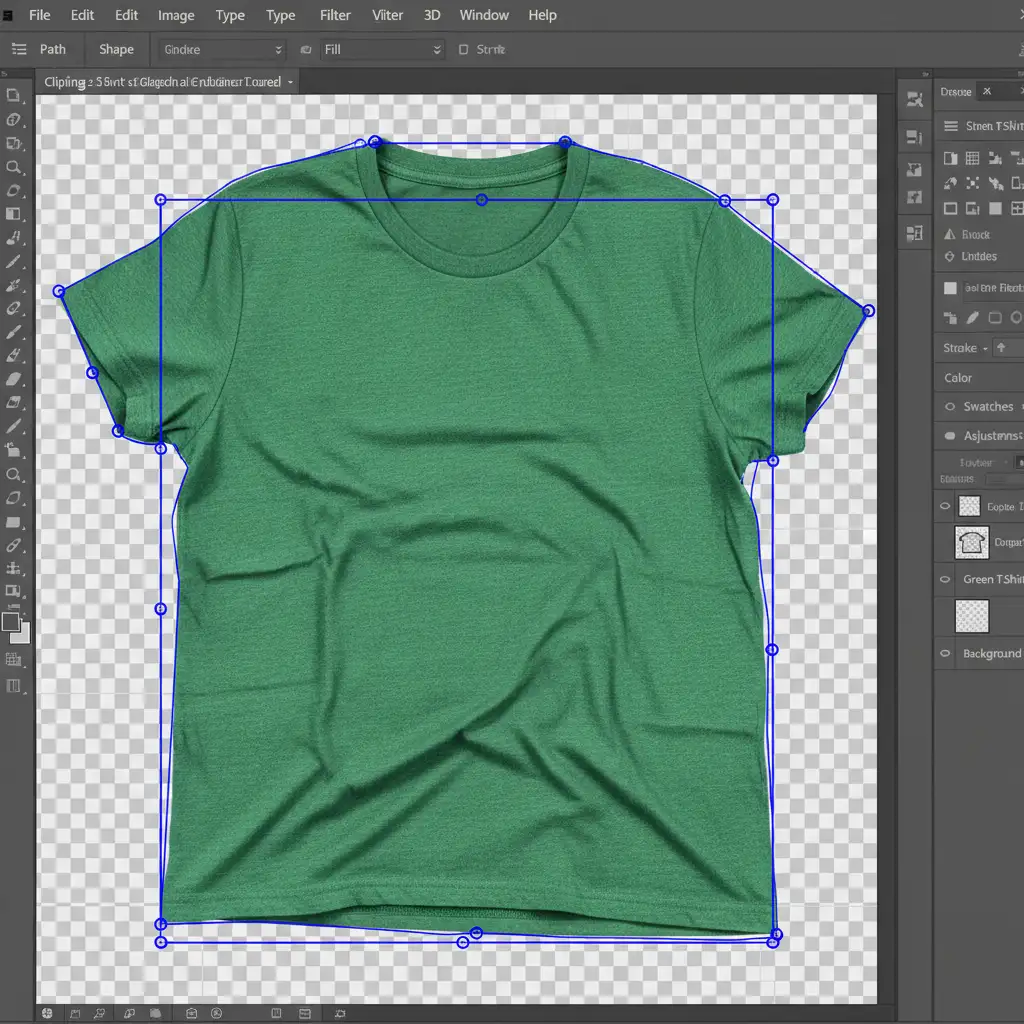Pick the link/chain tool in left toolbar

(x=13, y=545)
